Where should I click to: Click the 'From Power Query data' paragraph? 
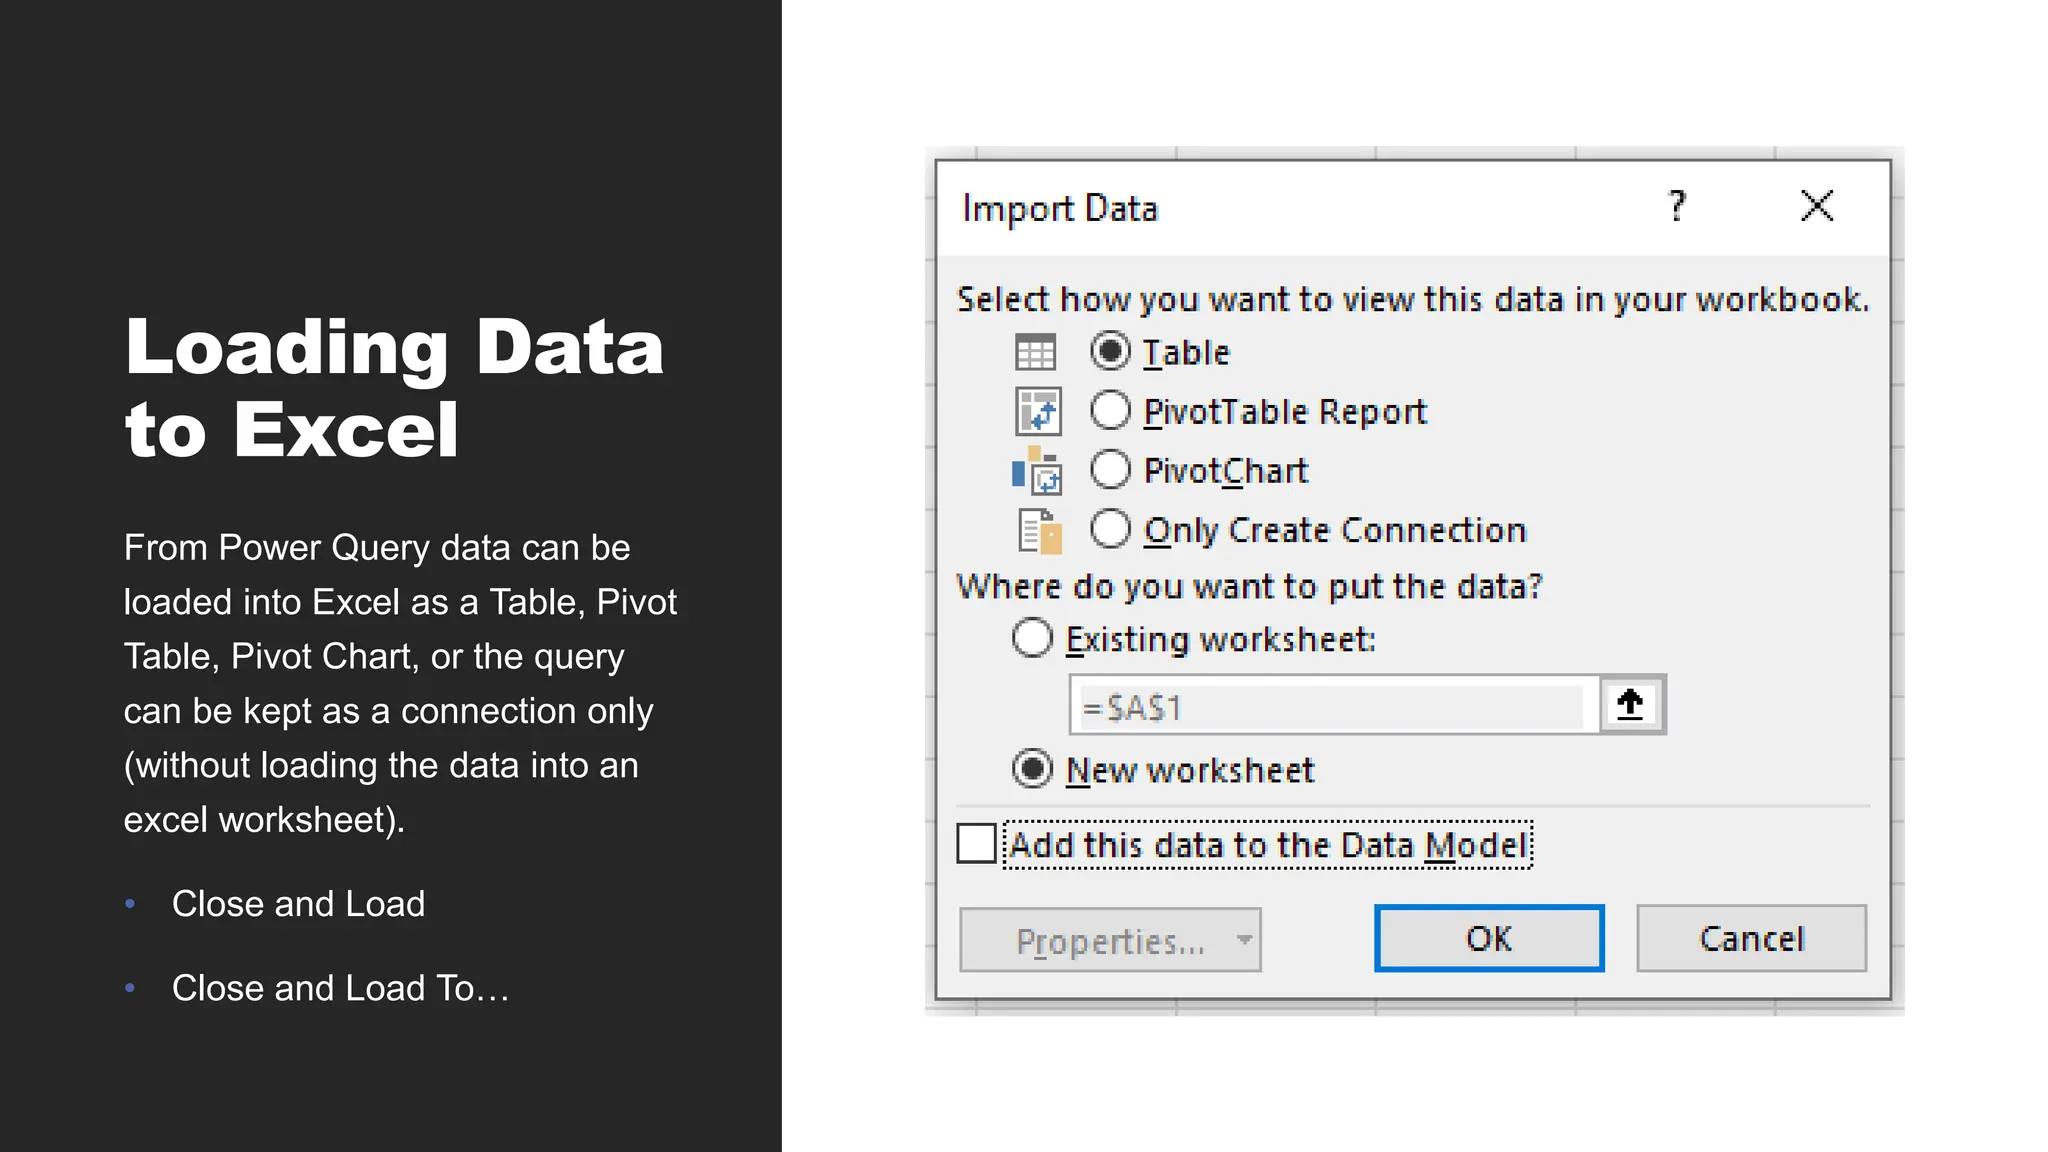400,683
